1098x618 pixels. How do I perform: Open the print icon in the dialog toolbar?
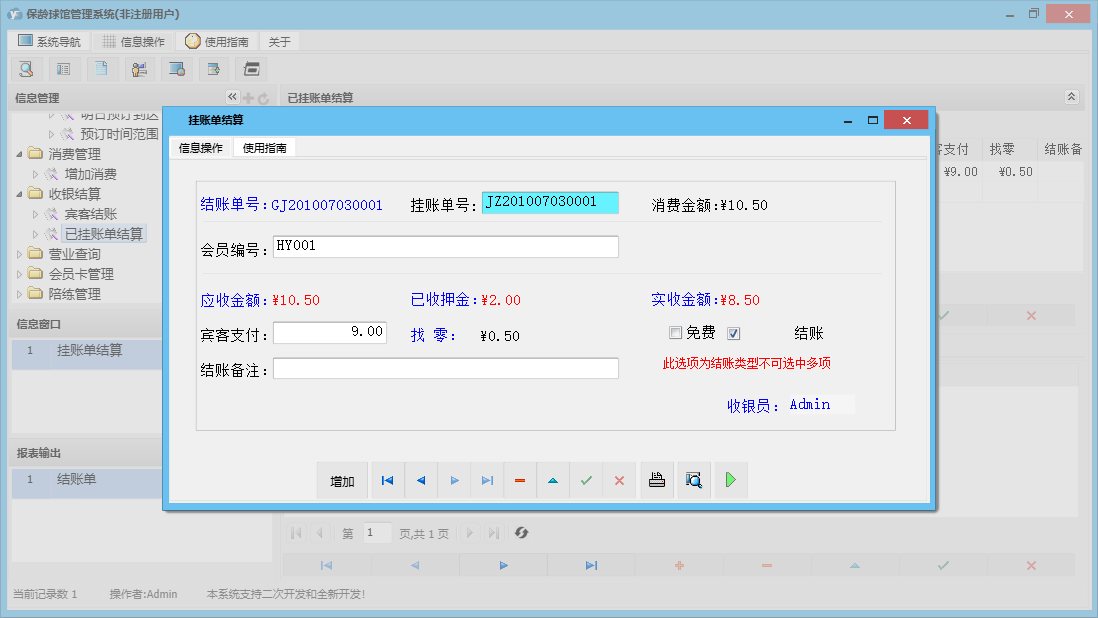coord(656,480)
